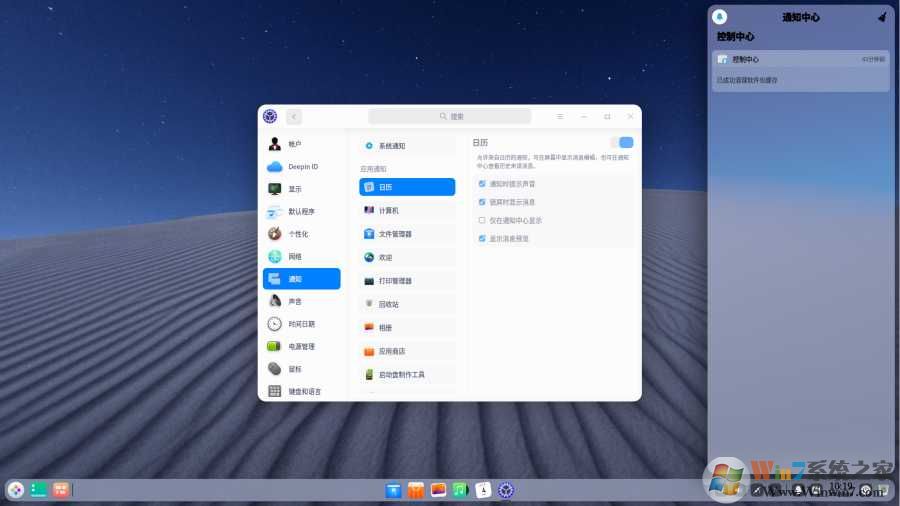Launch File Manager from the dock
Image resolution: width=900 pixels, height=506 pixels.
click(x=393, y=490)
